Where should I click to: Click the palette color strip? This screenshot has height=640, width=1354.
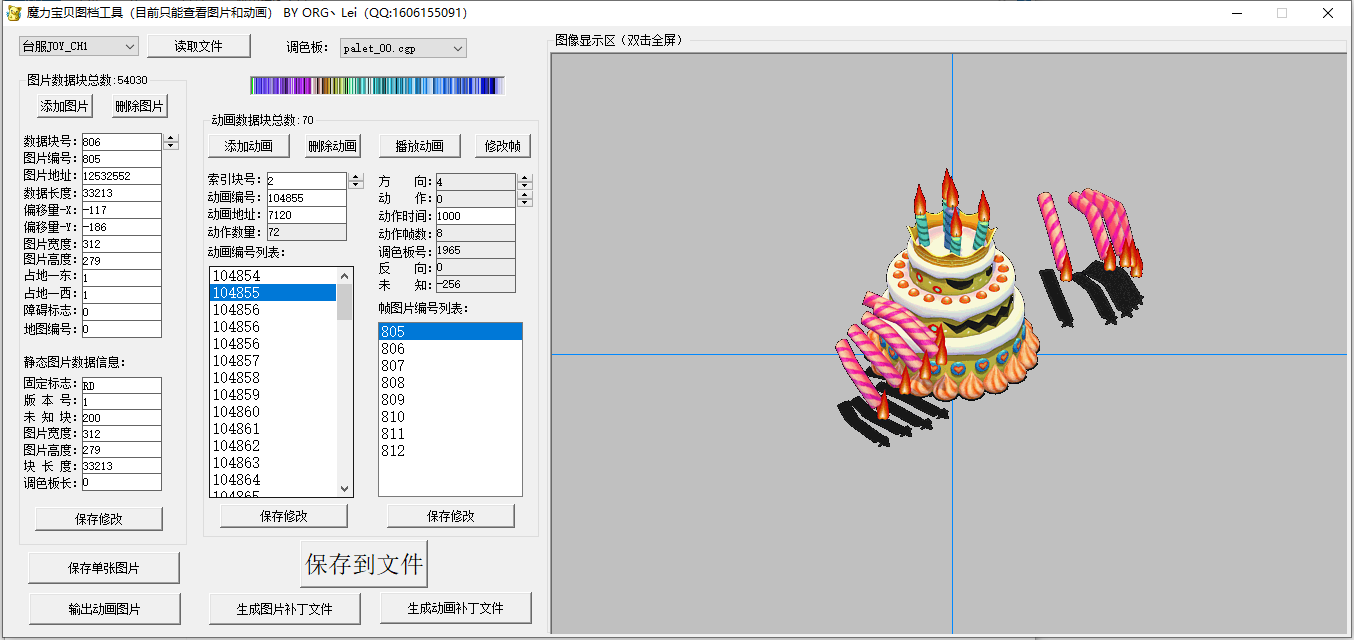pos(377,86)
